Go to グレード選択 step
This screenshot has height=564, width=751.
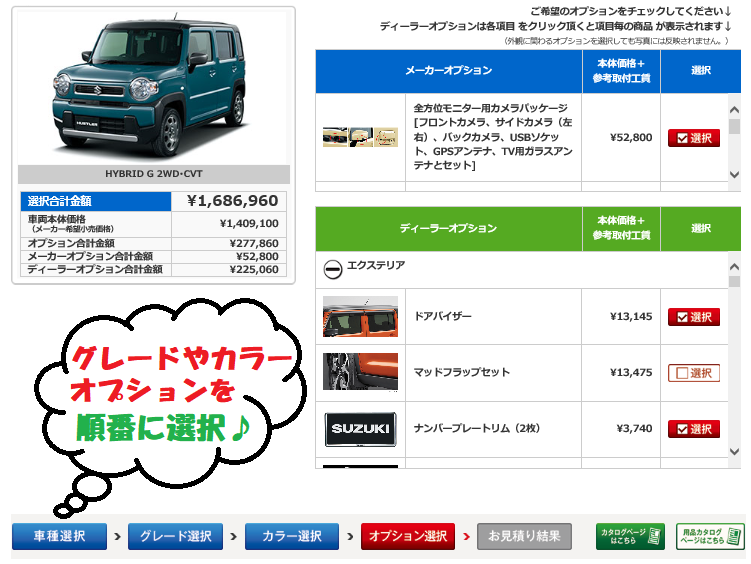175,536
